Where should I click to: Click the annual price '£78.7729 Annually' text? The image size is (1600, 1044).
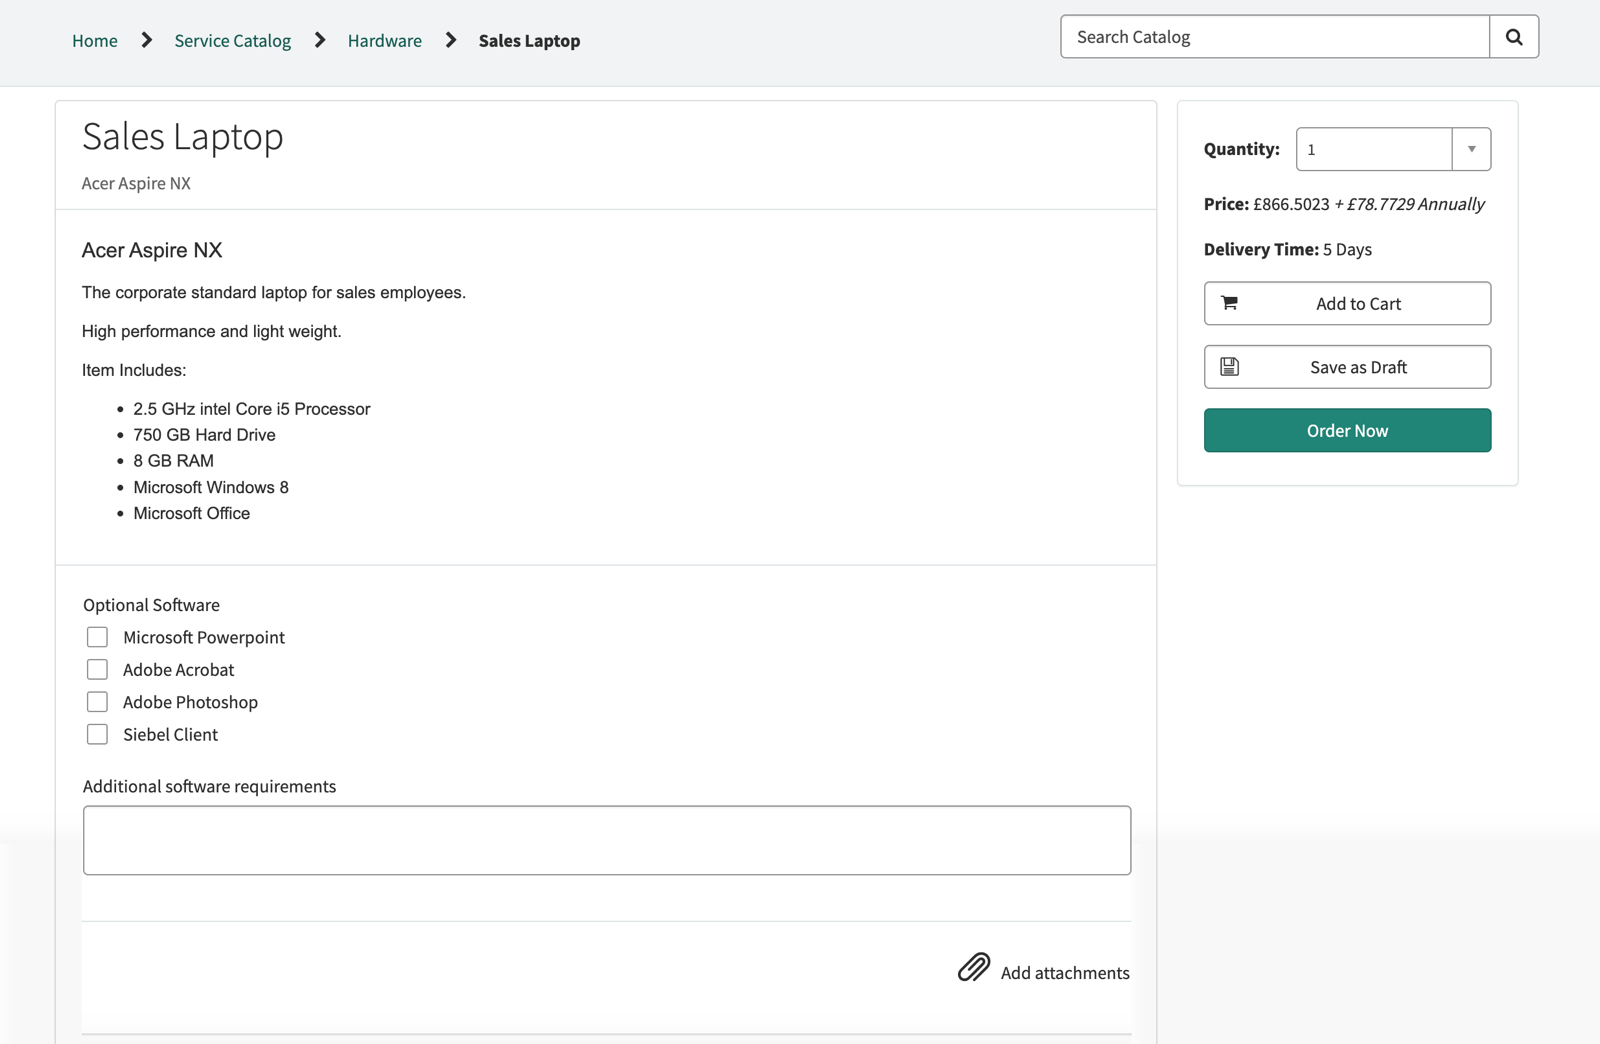click(x=1415, y=204)
